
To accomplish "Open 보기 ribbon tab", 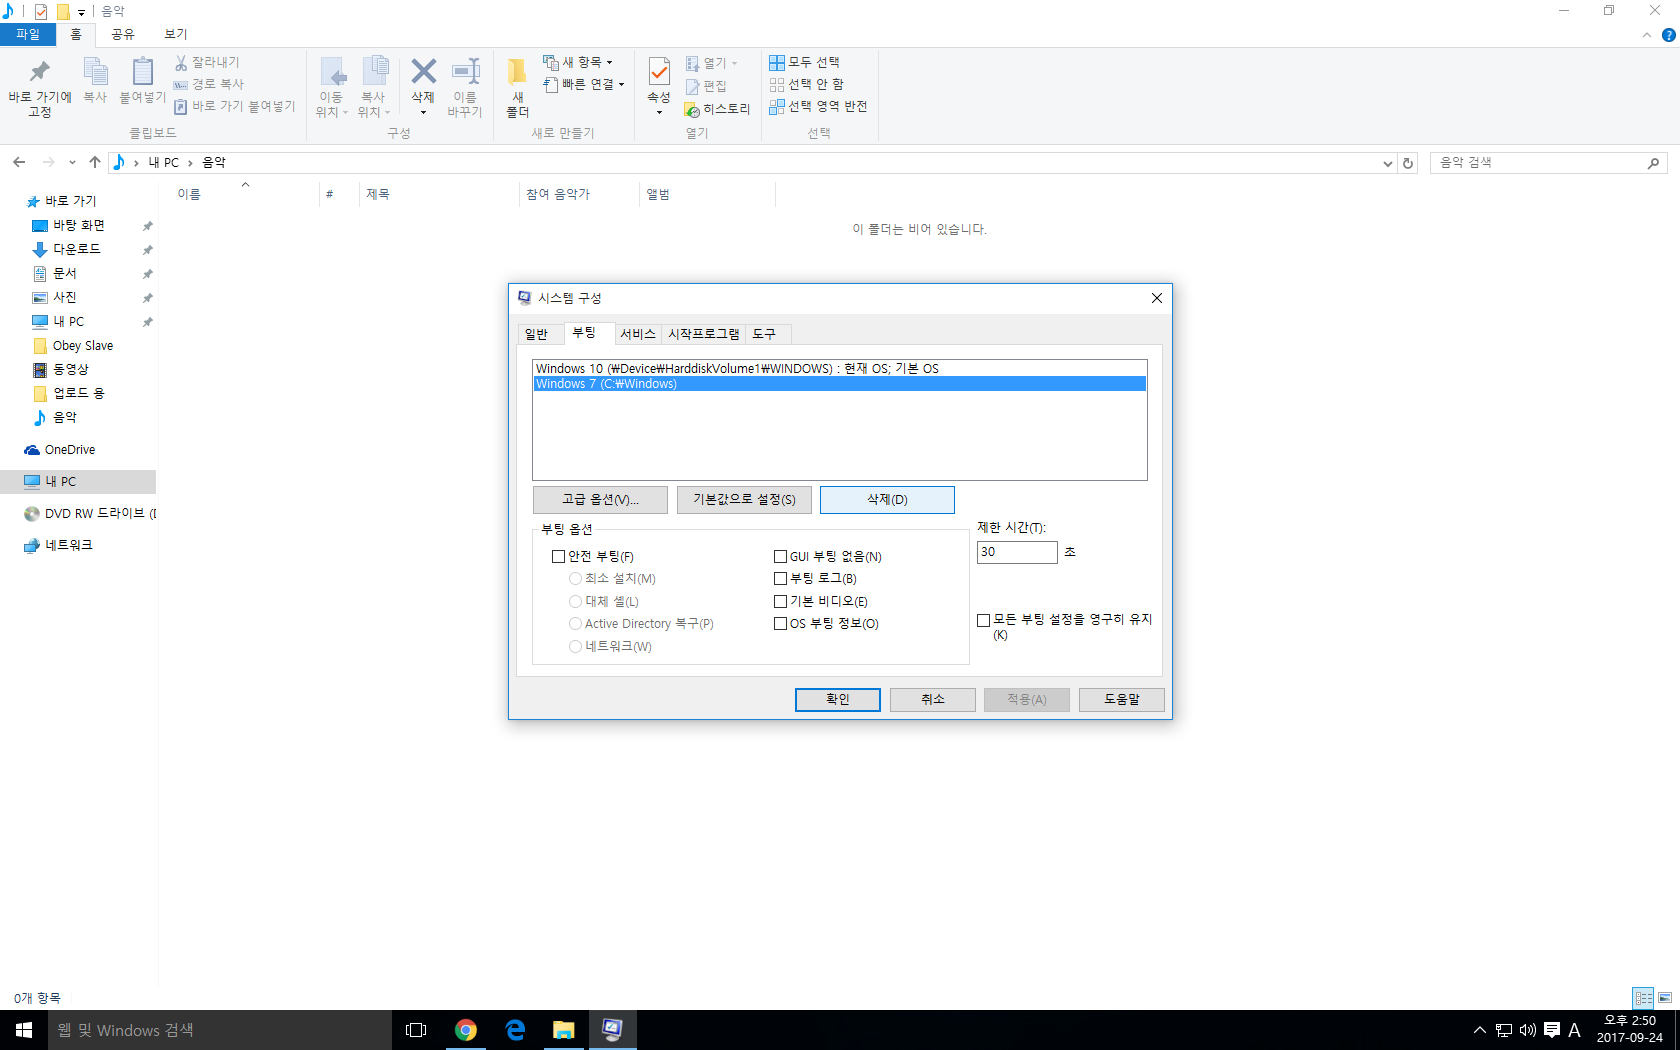I will coord(176,34).
